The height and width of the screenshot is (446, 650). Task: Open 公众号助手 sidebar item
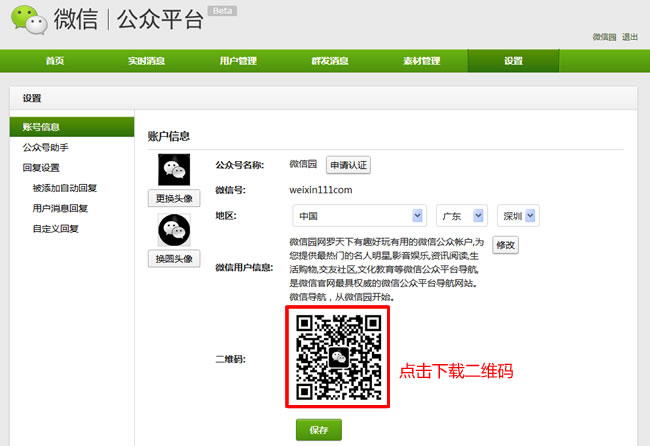click(x=46, y=147)
